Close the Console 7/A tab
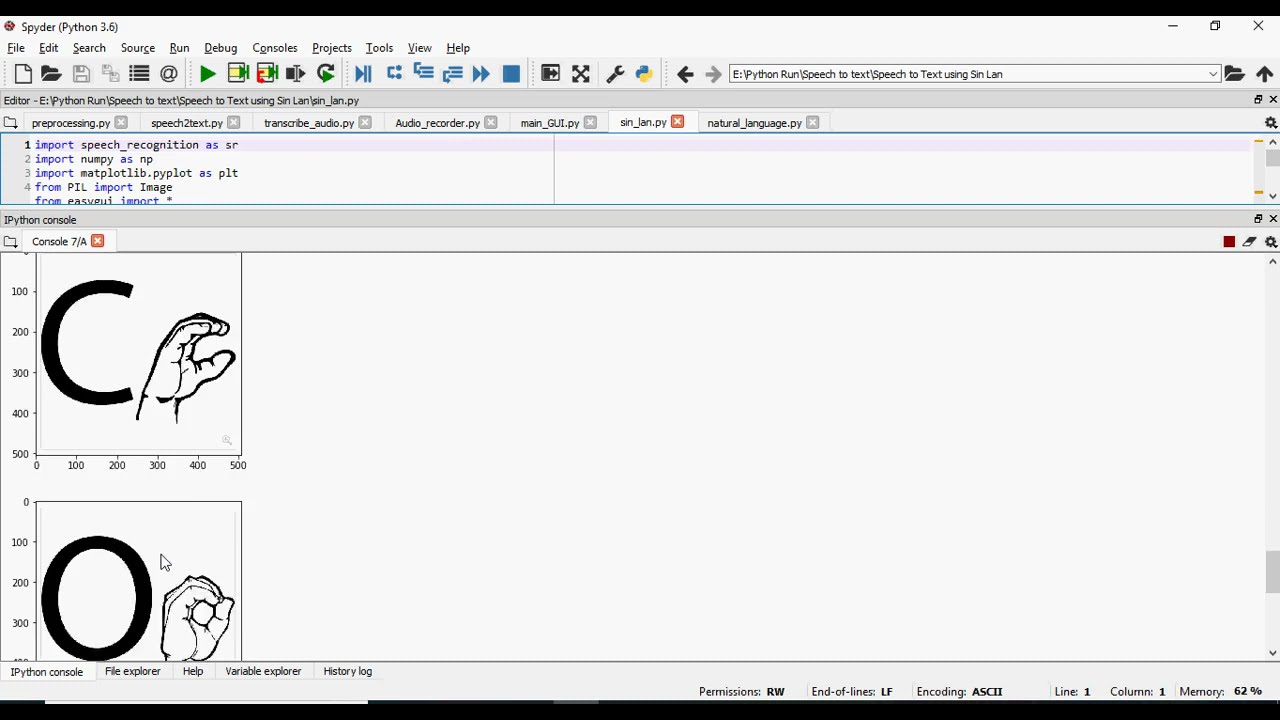The width and height of the screenshot is (1280, 720). pyautogui.click(x=98, y=241)
